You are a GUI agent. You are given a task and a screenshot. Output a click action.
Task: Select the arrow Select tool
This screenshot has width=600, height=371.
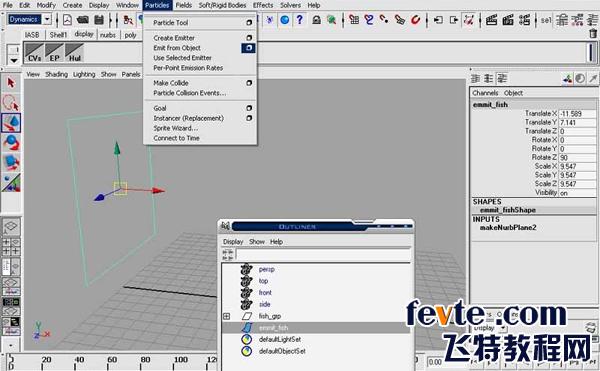pyautogui.click(x=11, y=83)
